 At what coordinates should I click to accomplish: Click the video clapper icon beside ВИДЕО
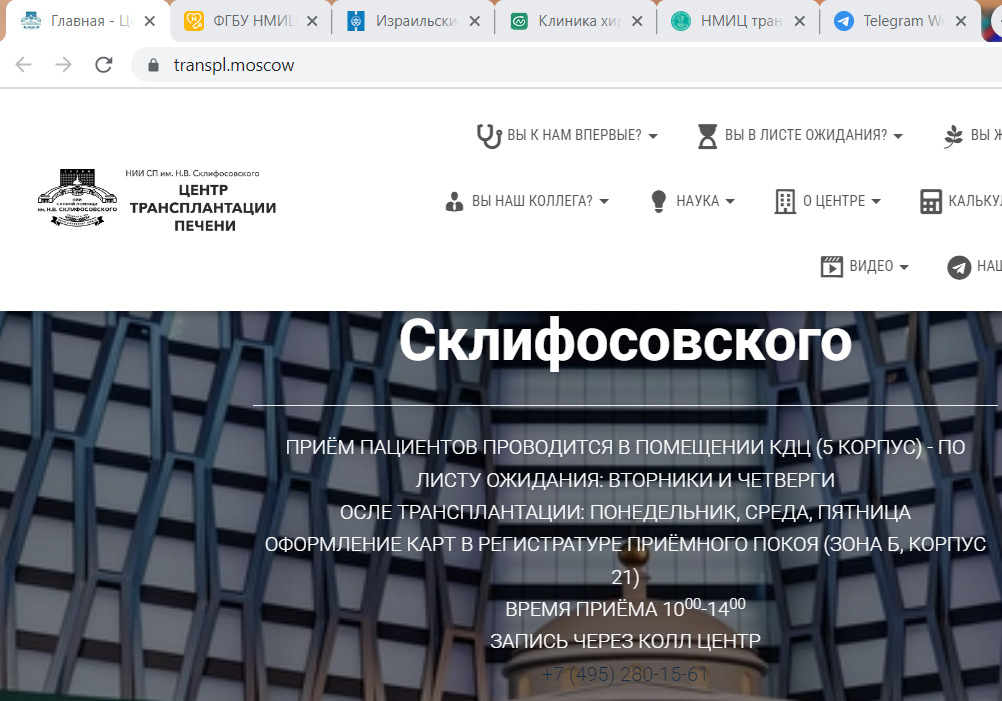click(831, 266)
